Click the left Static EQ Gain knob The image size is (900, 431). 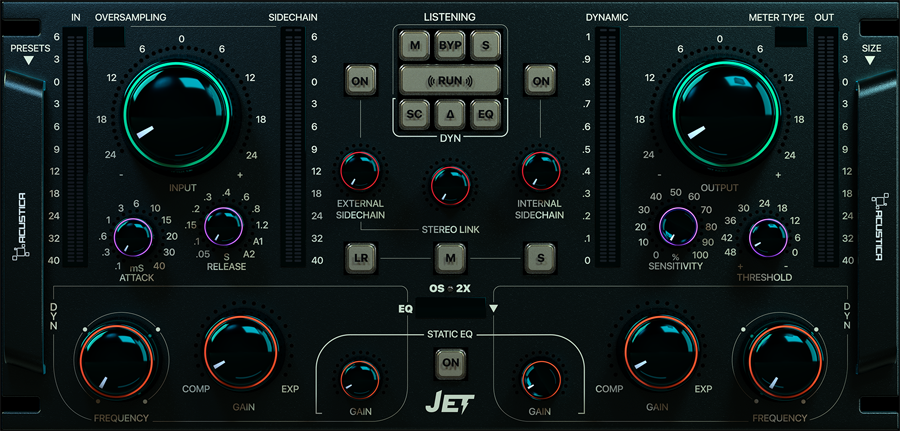(359, 380)
